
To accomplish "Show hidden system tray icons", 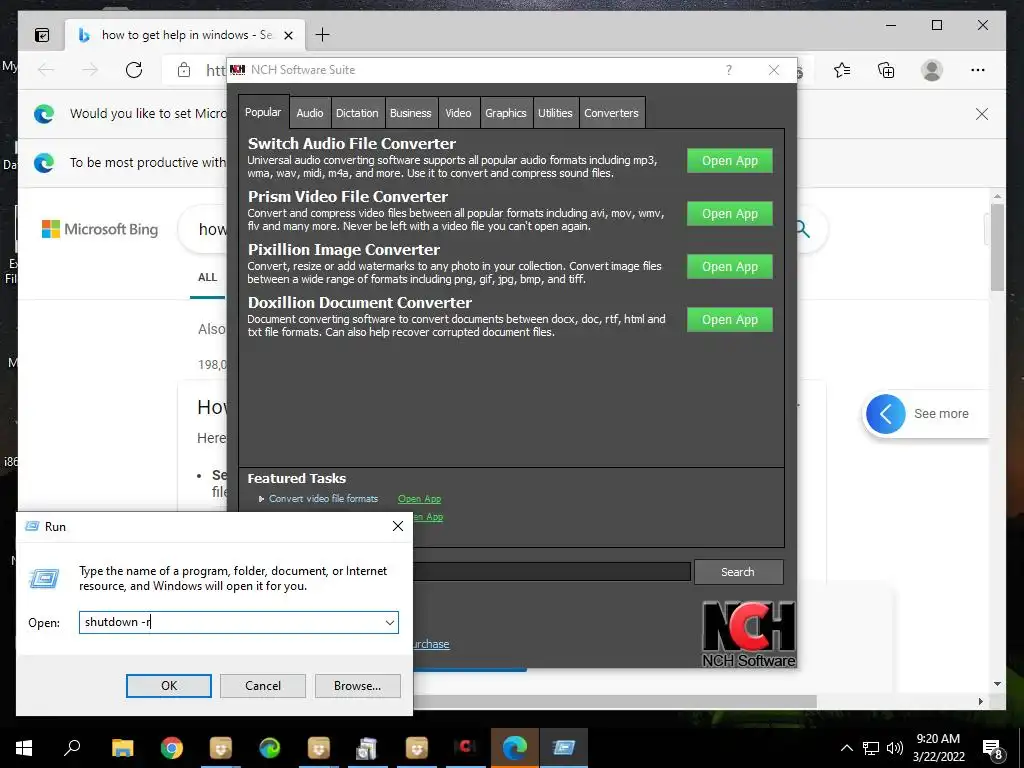I will [x=846, y=748].
